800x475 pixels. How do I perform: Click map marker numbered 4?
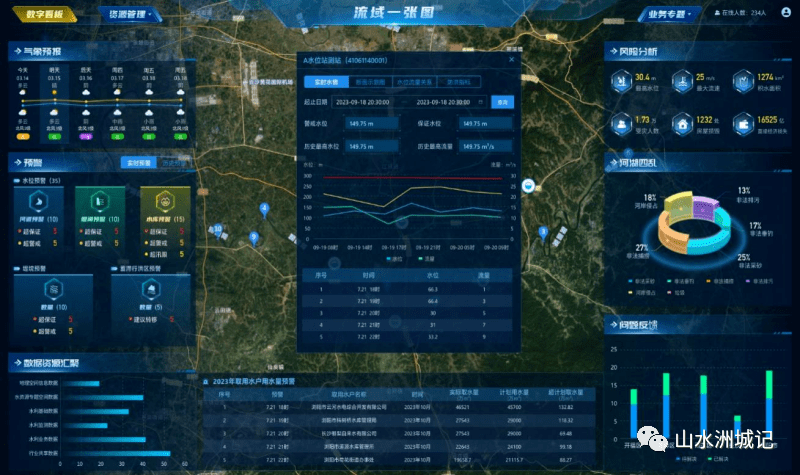click(264, 209)
